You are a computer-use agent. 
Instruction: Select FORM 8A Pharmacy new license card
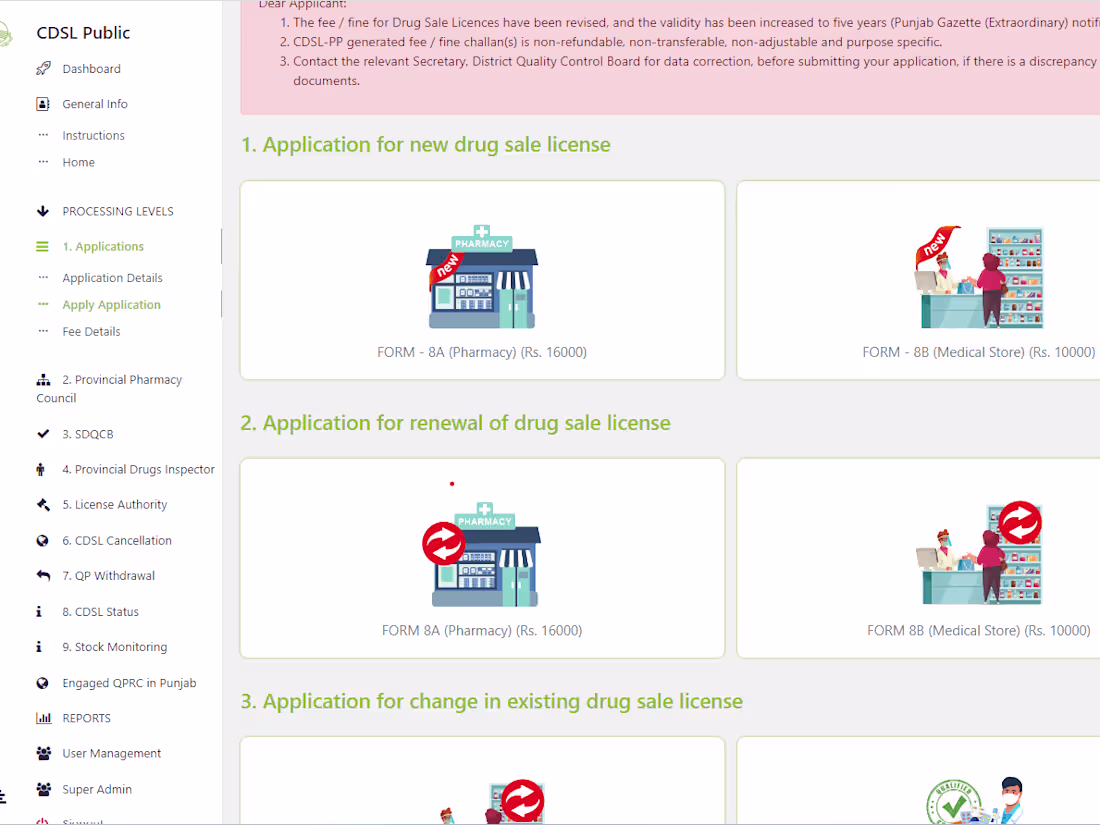(482, 280)
